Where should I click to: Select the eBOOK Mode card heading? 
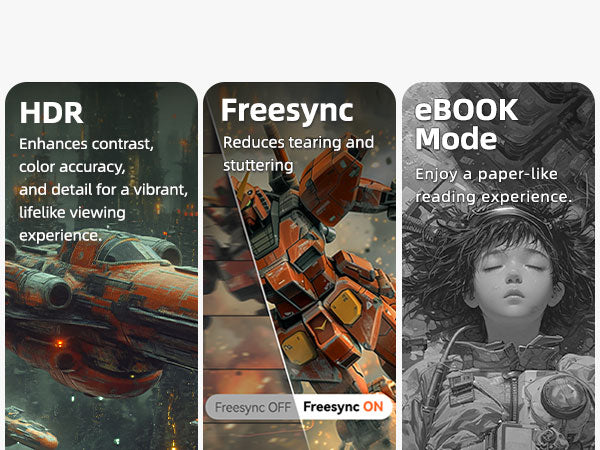tap(466, 124)
